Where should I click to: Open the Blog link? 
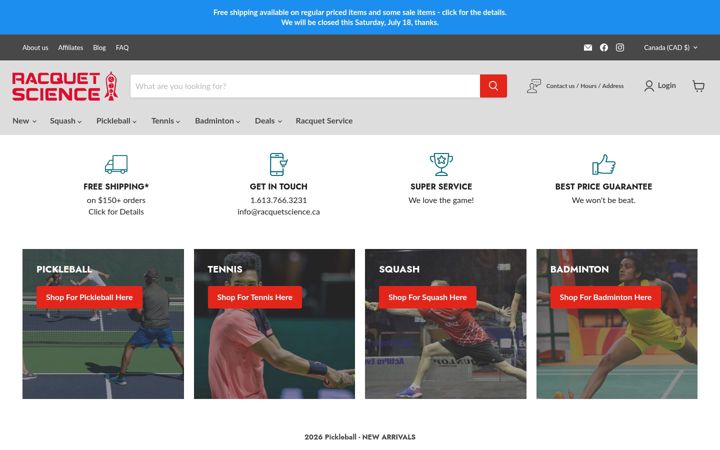tap(99, 48)
